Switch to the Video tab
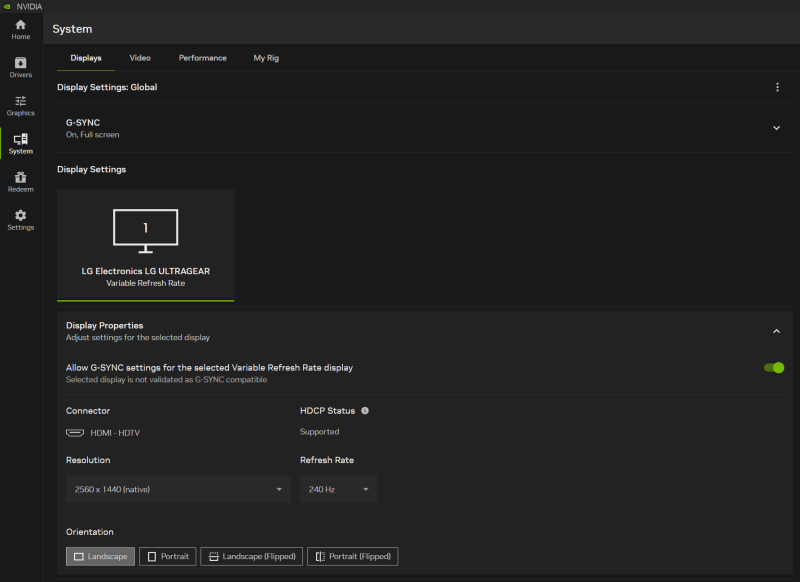Screen dimensions: 800x582 (140, 58)
